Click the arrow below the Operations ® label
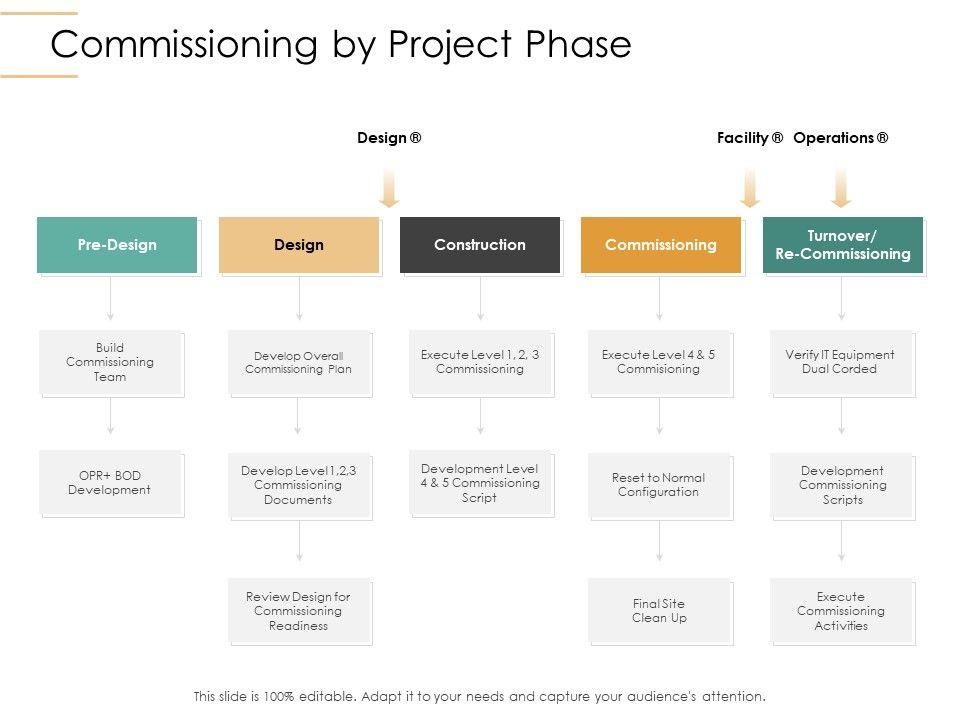 click(x=841, y=187)
